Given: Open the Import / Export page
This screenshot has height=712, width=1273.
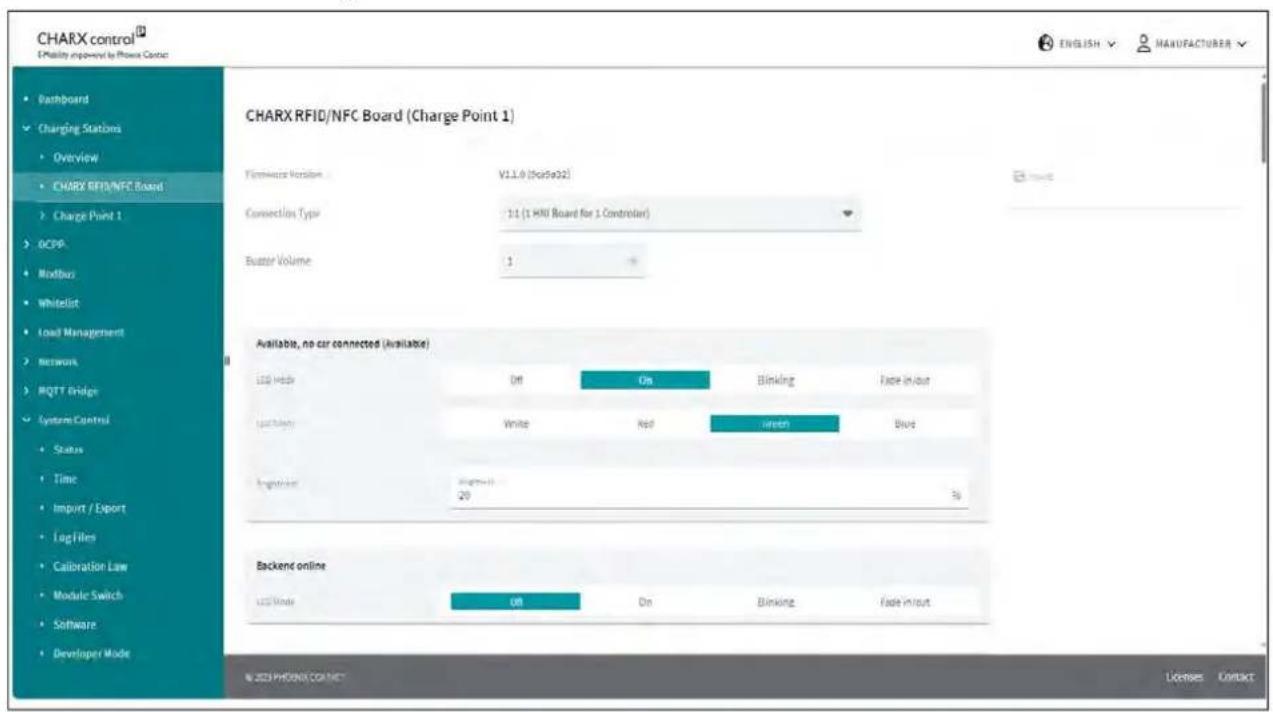Looking at the screenshot, I should tap(90, 508).
